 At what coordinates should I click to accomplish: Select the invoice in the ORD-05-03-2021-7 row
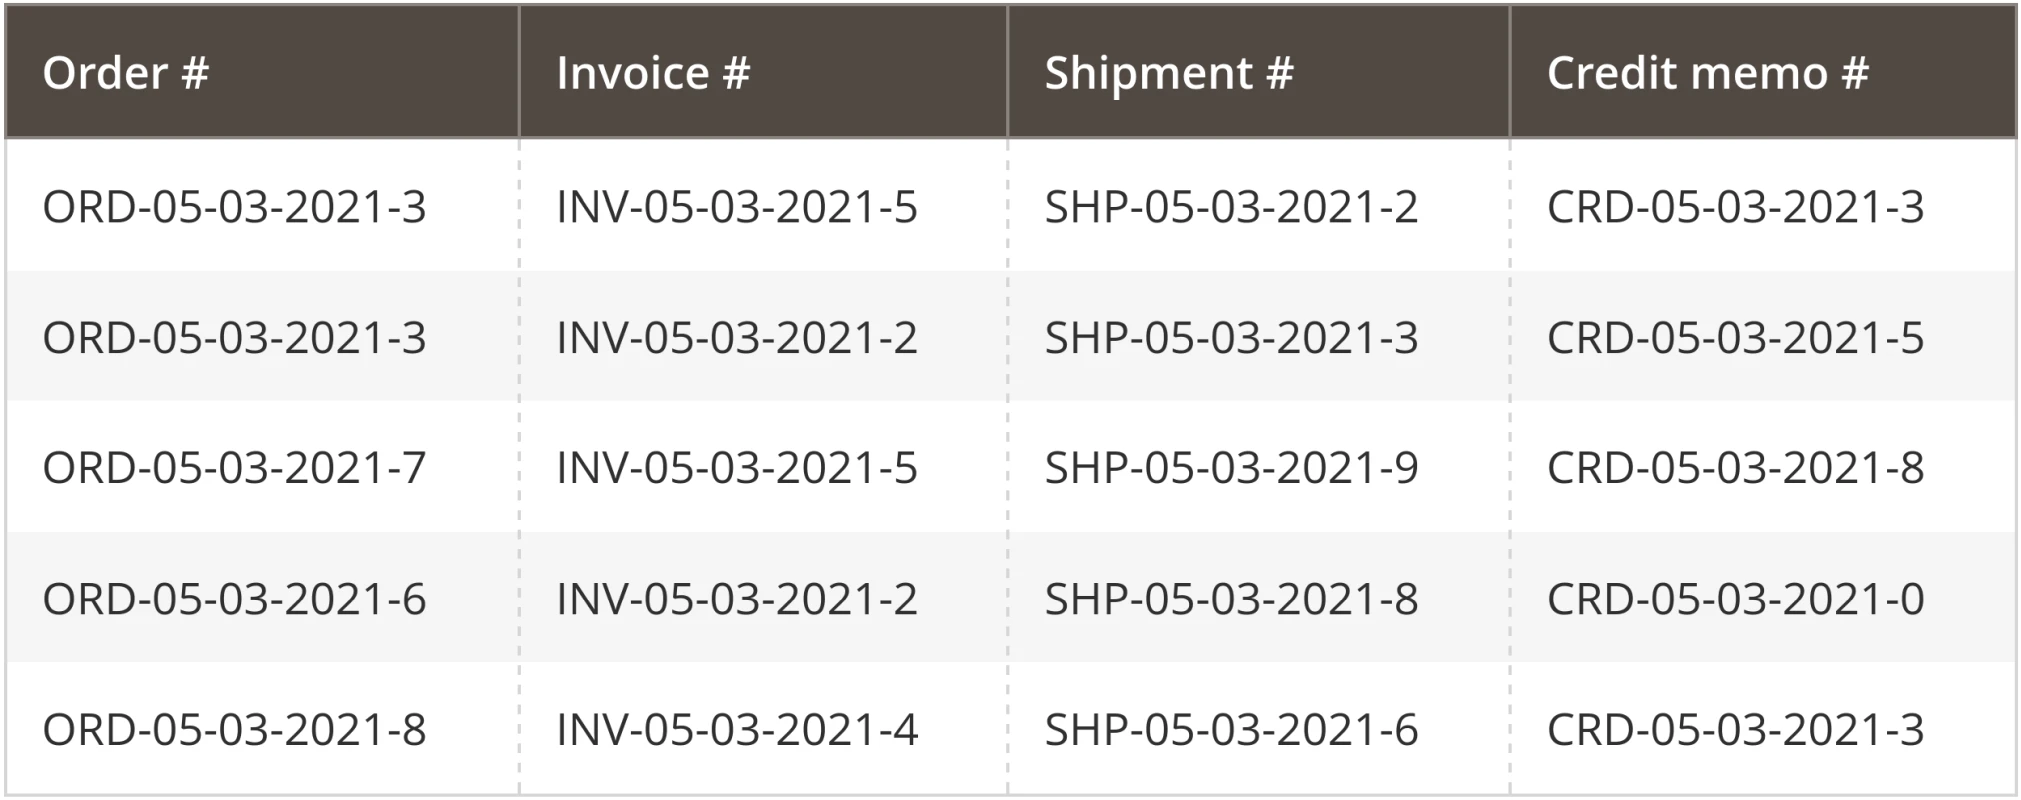click(x=736, y=468)
